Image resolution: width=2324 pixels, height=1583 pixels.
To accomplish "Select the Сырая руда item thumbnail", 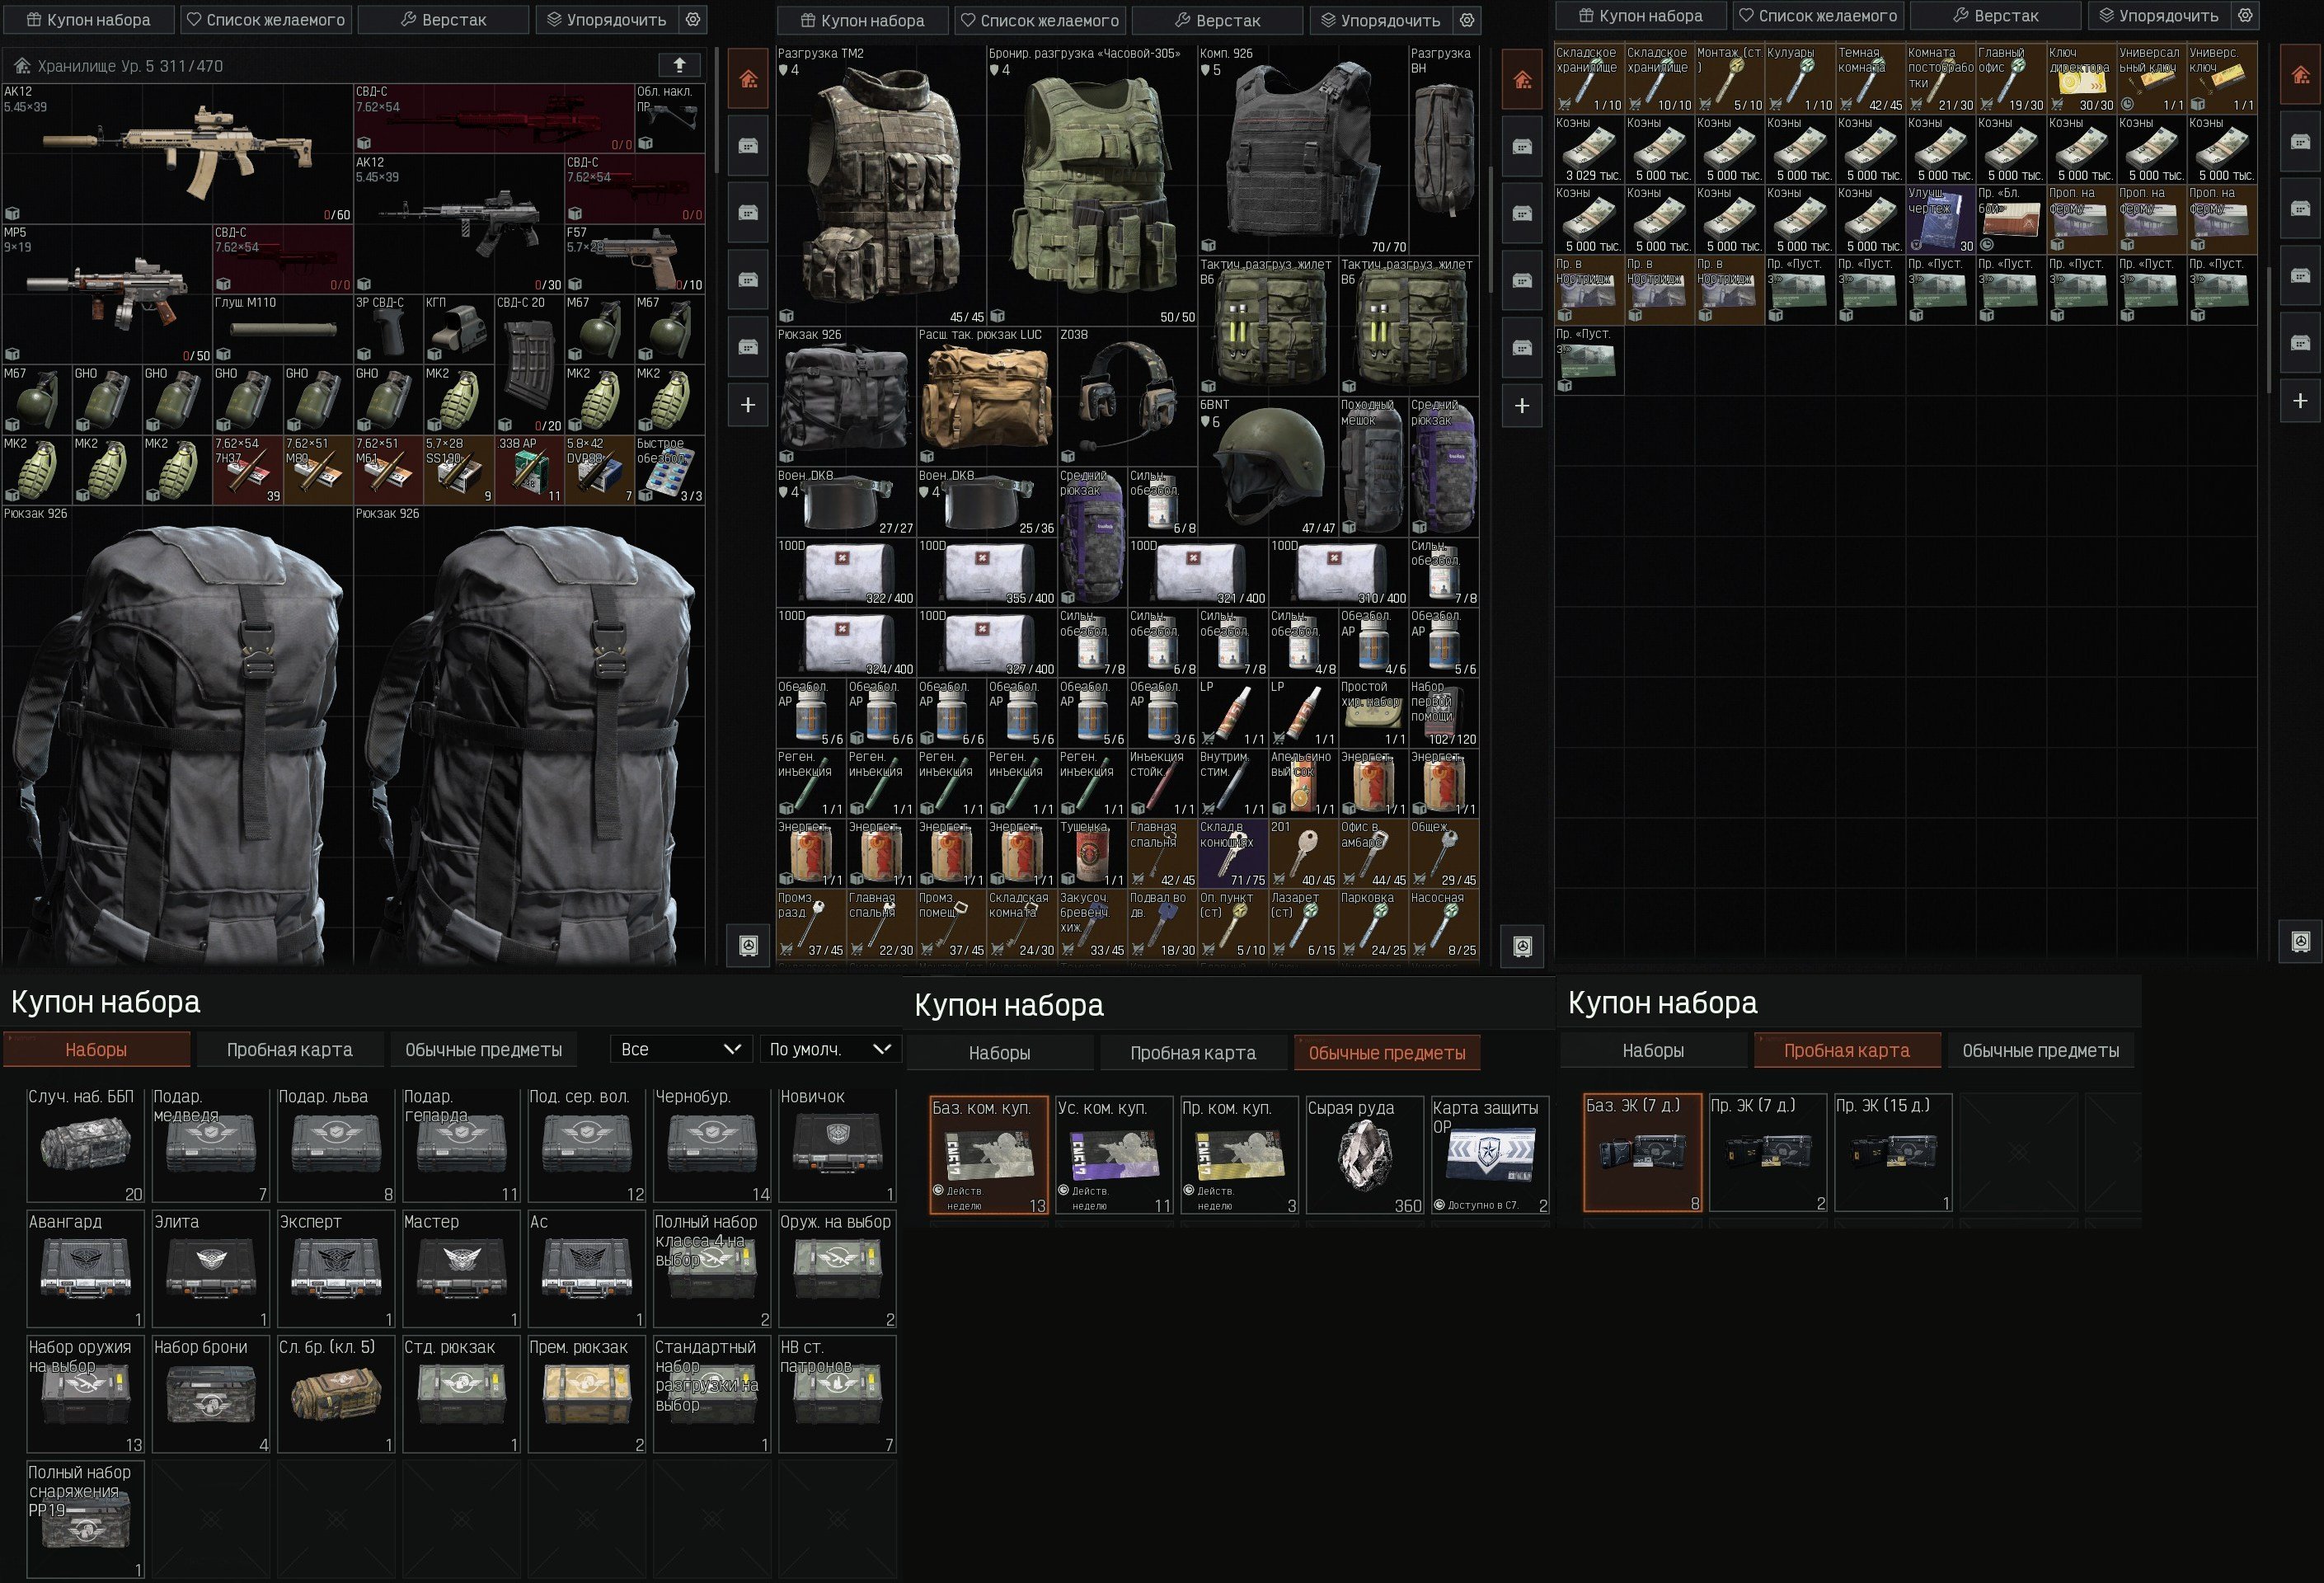I will coord(1364,1156).
